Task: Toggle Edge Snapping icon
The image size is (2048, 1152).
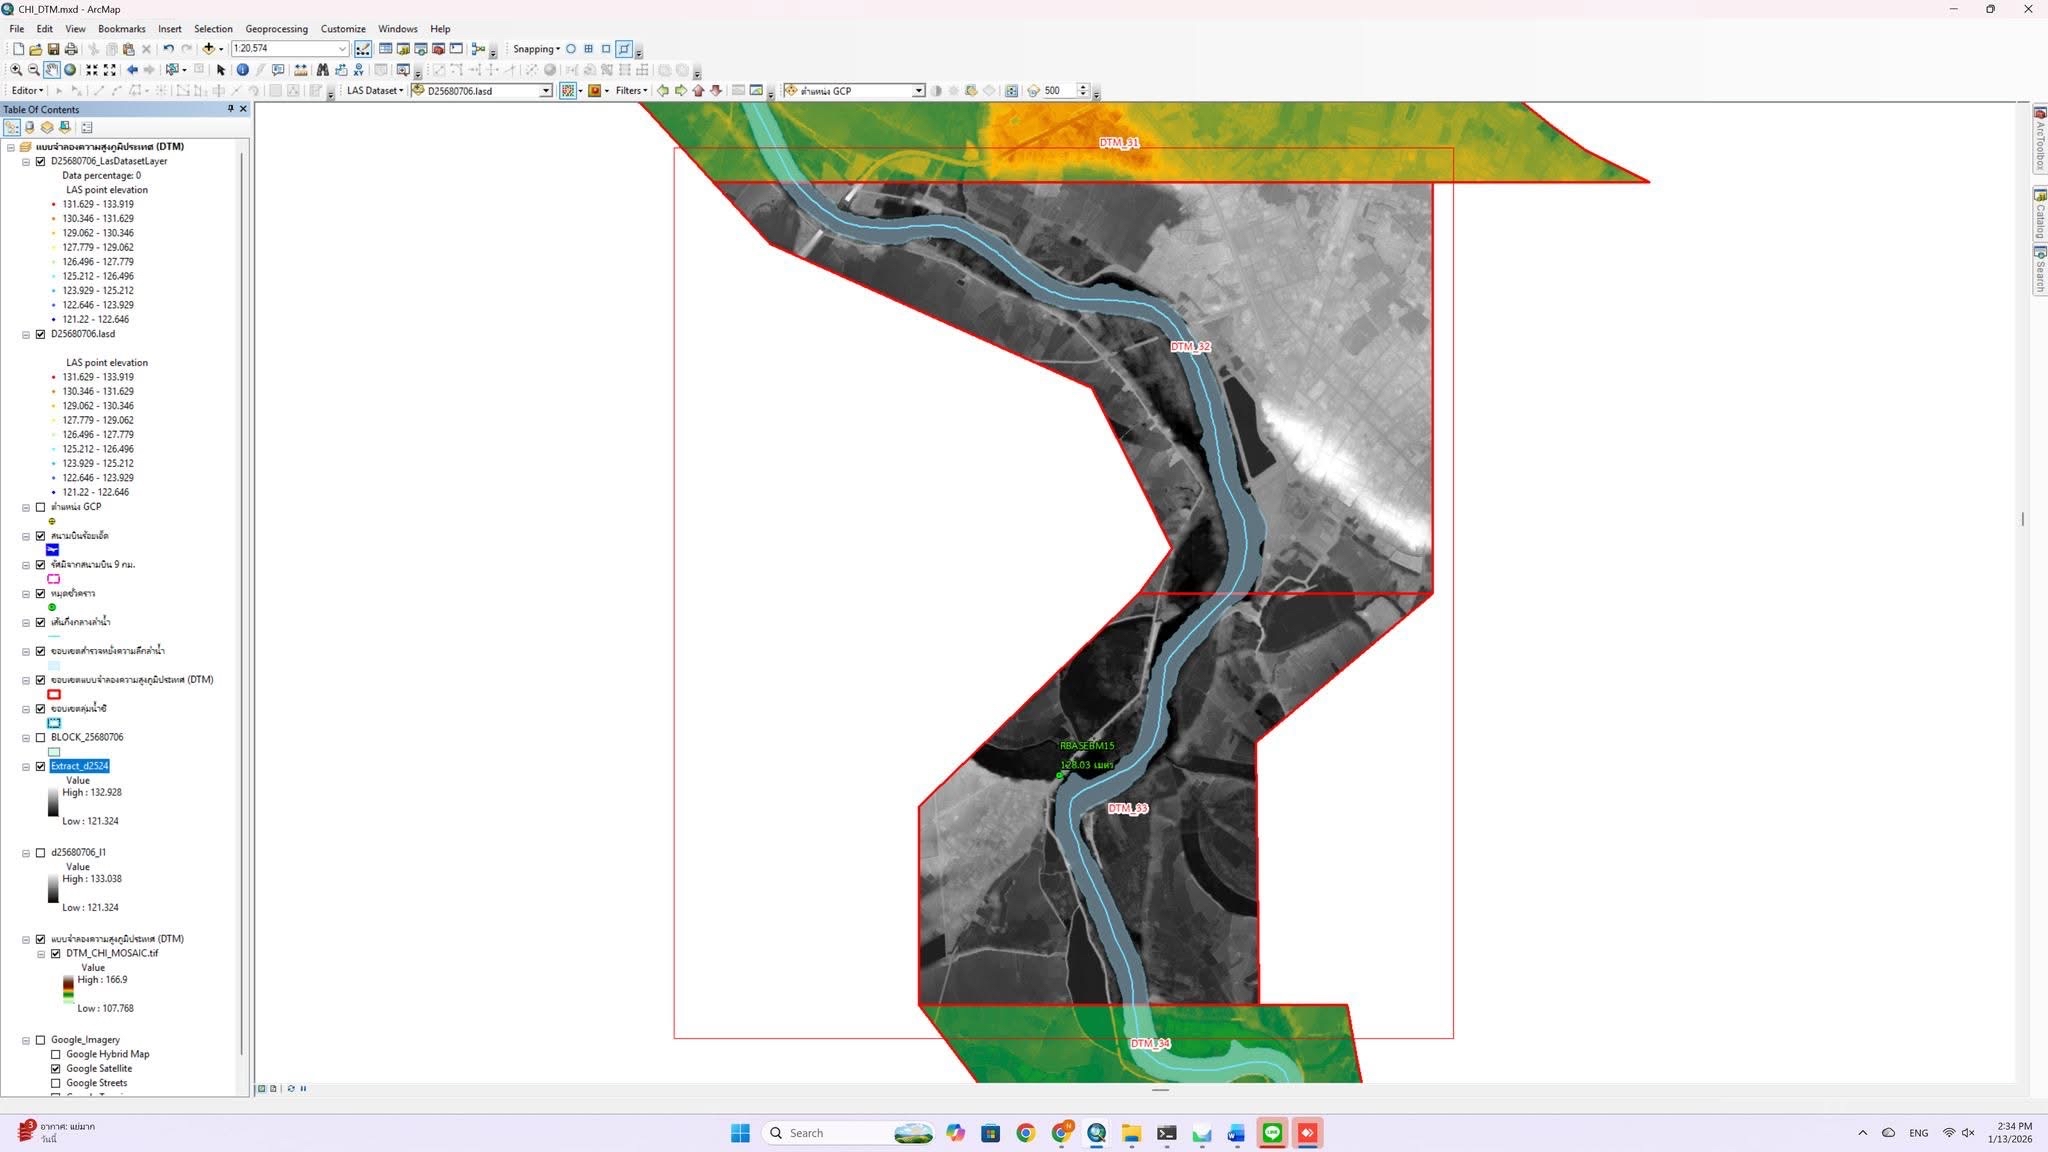Action: 624,48
